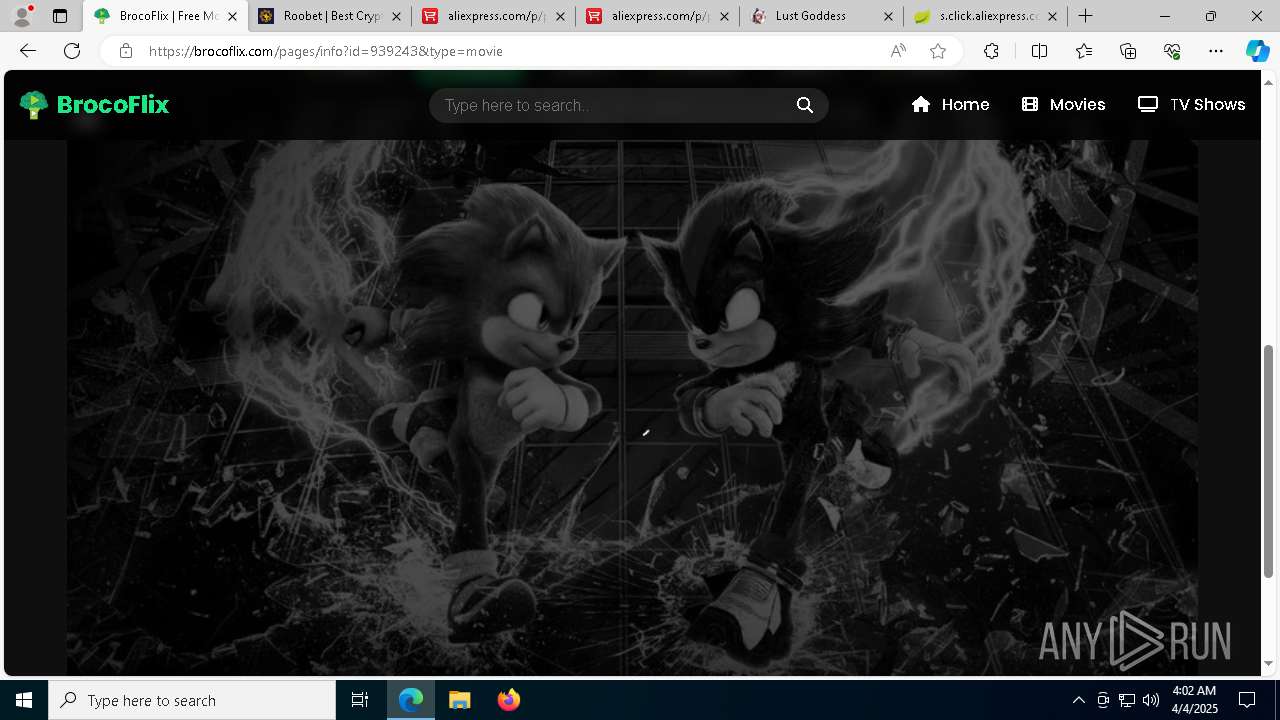Viewport: 1280px width, 720px height.
Task: Add this page to favorites
Action: 938,51
